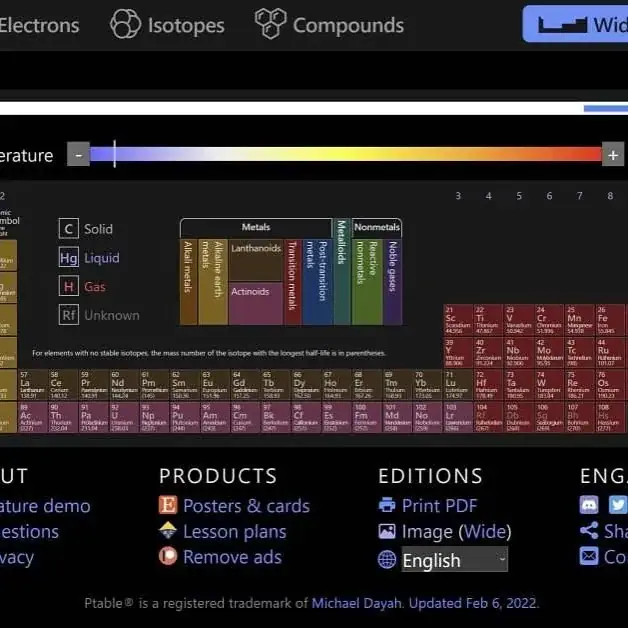Open the Michael Dayah link
Screen dimensions: 628x628
pos(356,603)
